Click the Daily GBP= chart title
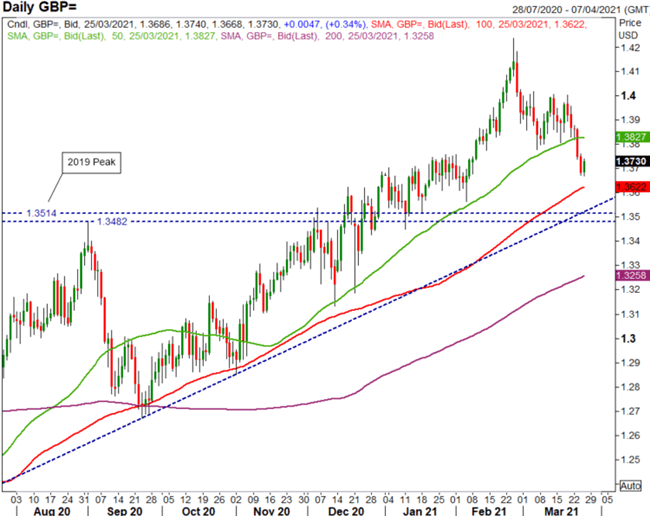The height and width of the screenshot is (516, 650). click(x=39, y=7)
